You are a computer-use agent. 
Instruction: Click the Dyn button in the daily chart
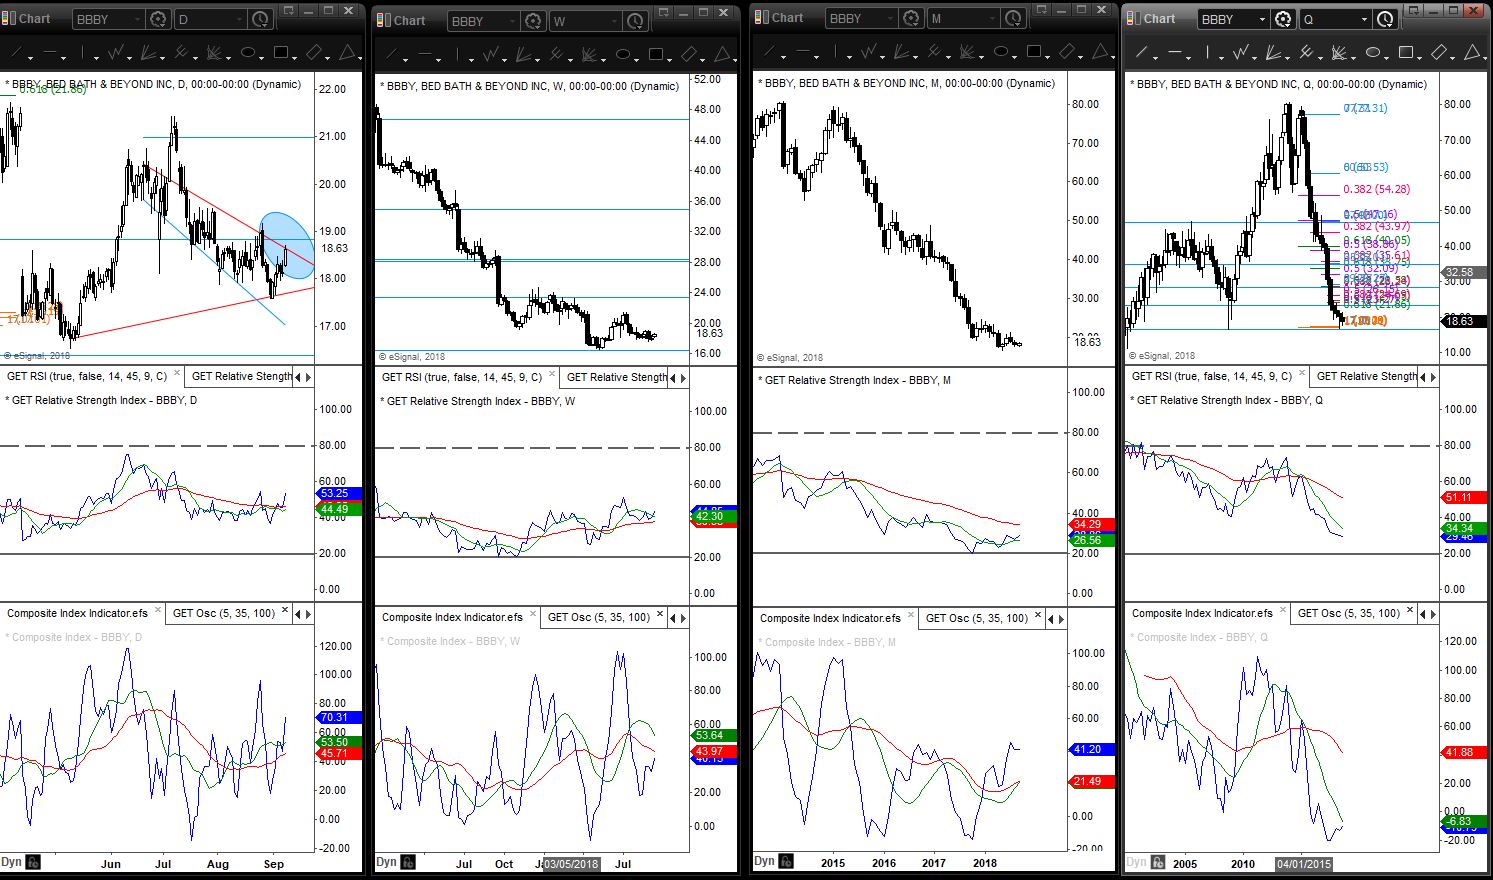[11, 861]
